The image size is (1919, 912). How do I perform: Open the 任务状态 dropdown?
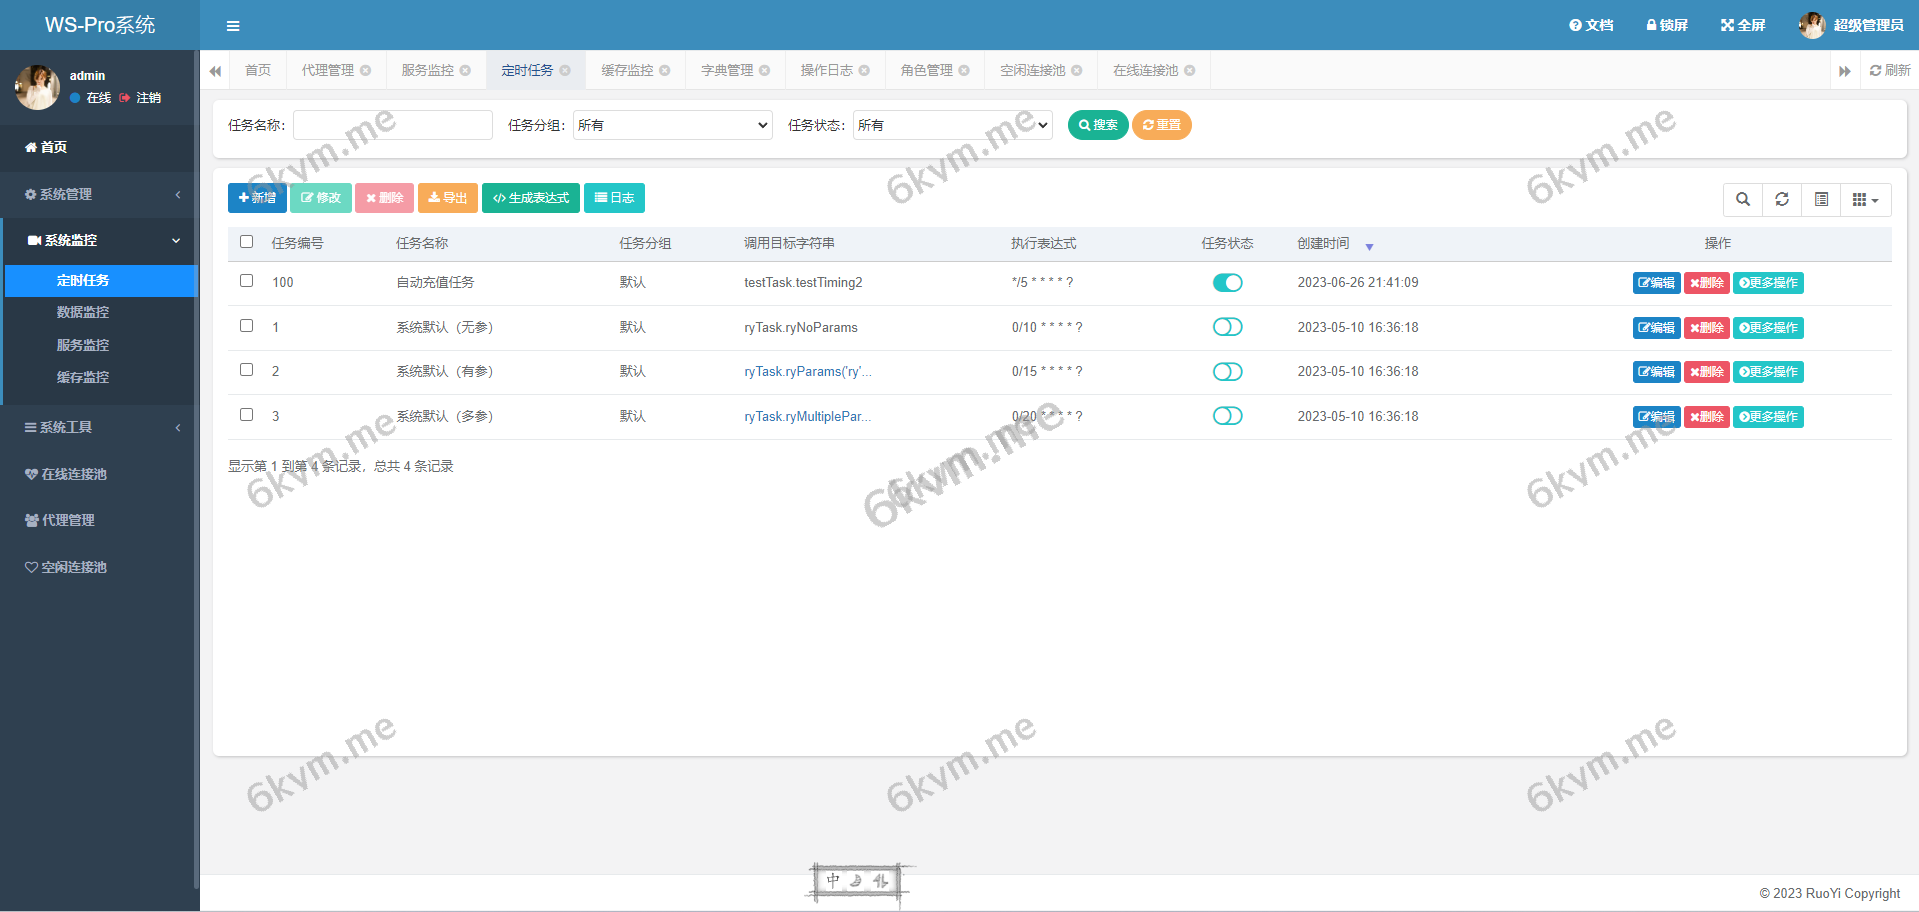click(952, 125)
